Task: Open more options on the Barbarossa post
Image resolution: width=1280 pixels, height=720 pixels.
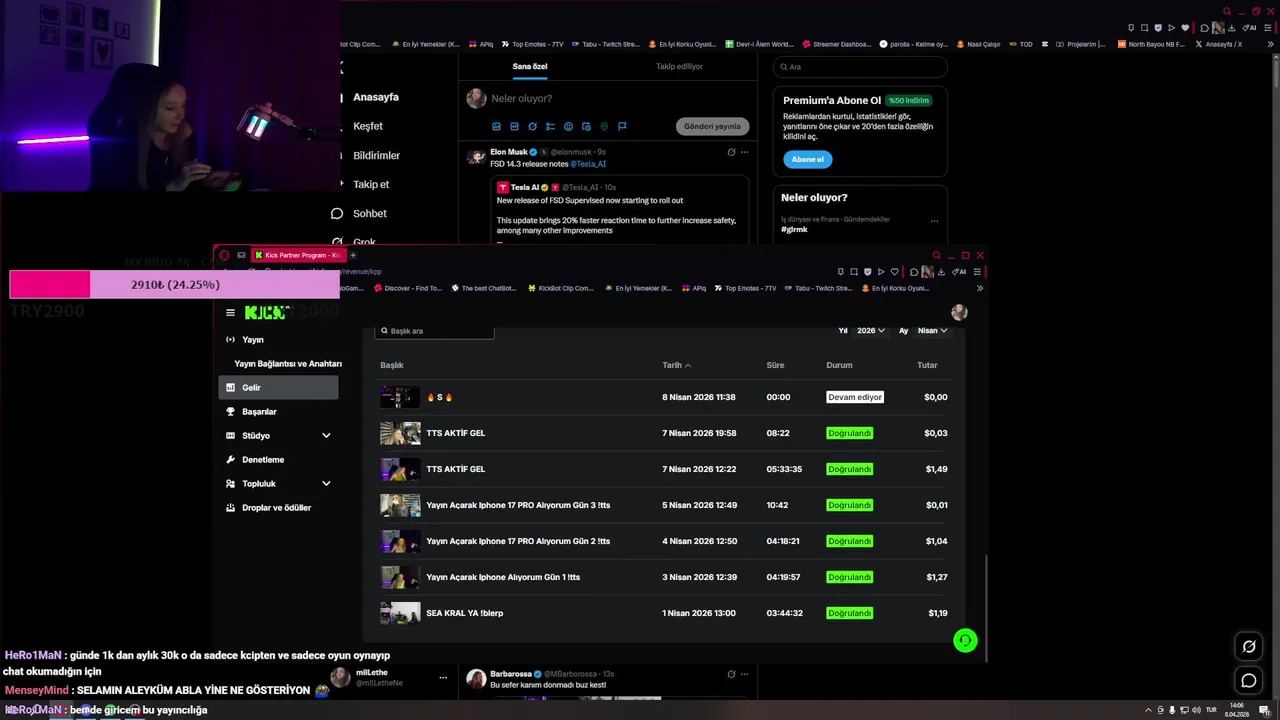Action: pos(744,674)
